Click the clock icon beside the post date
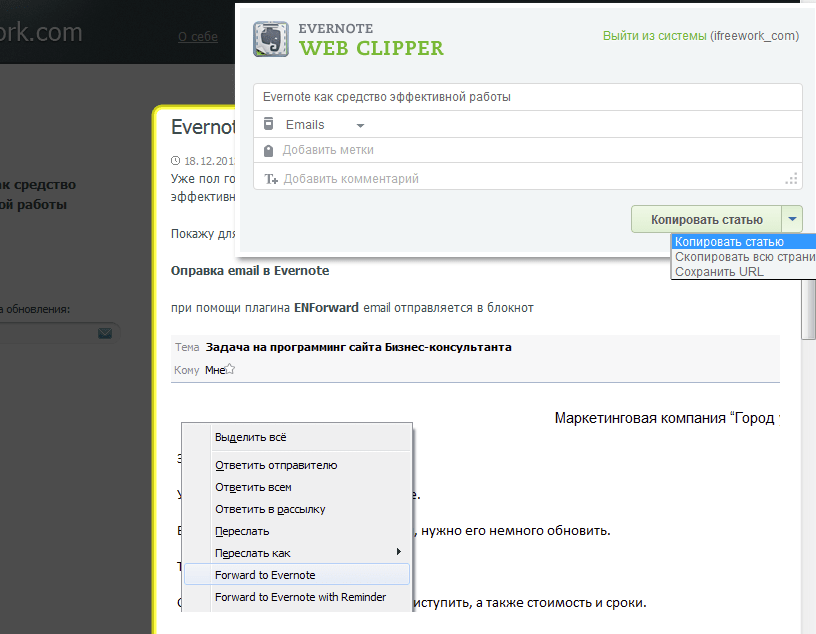 click(176, 161)
